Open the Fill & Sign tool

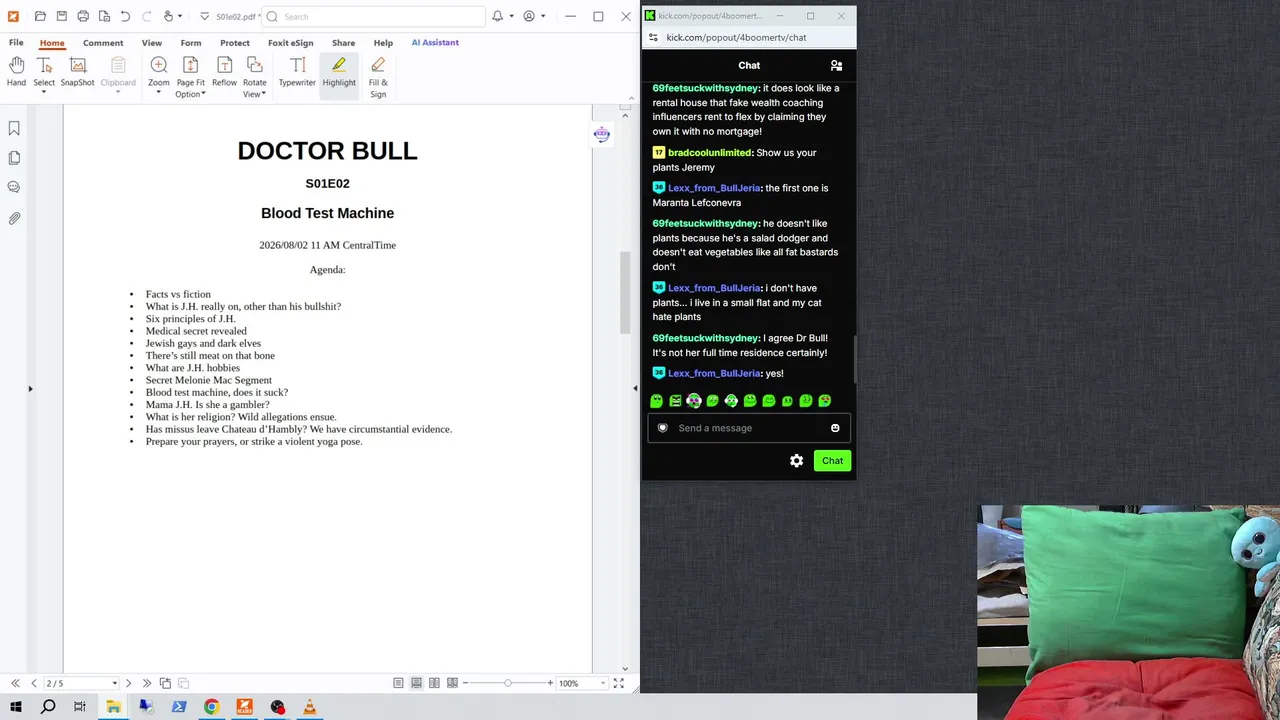click(378, 77)
